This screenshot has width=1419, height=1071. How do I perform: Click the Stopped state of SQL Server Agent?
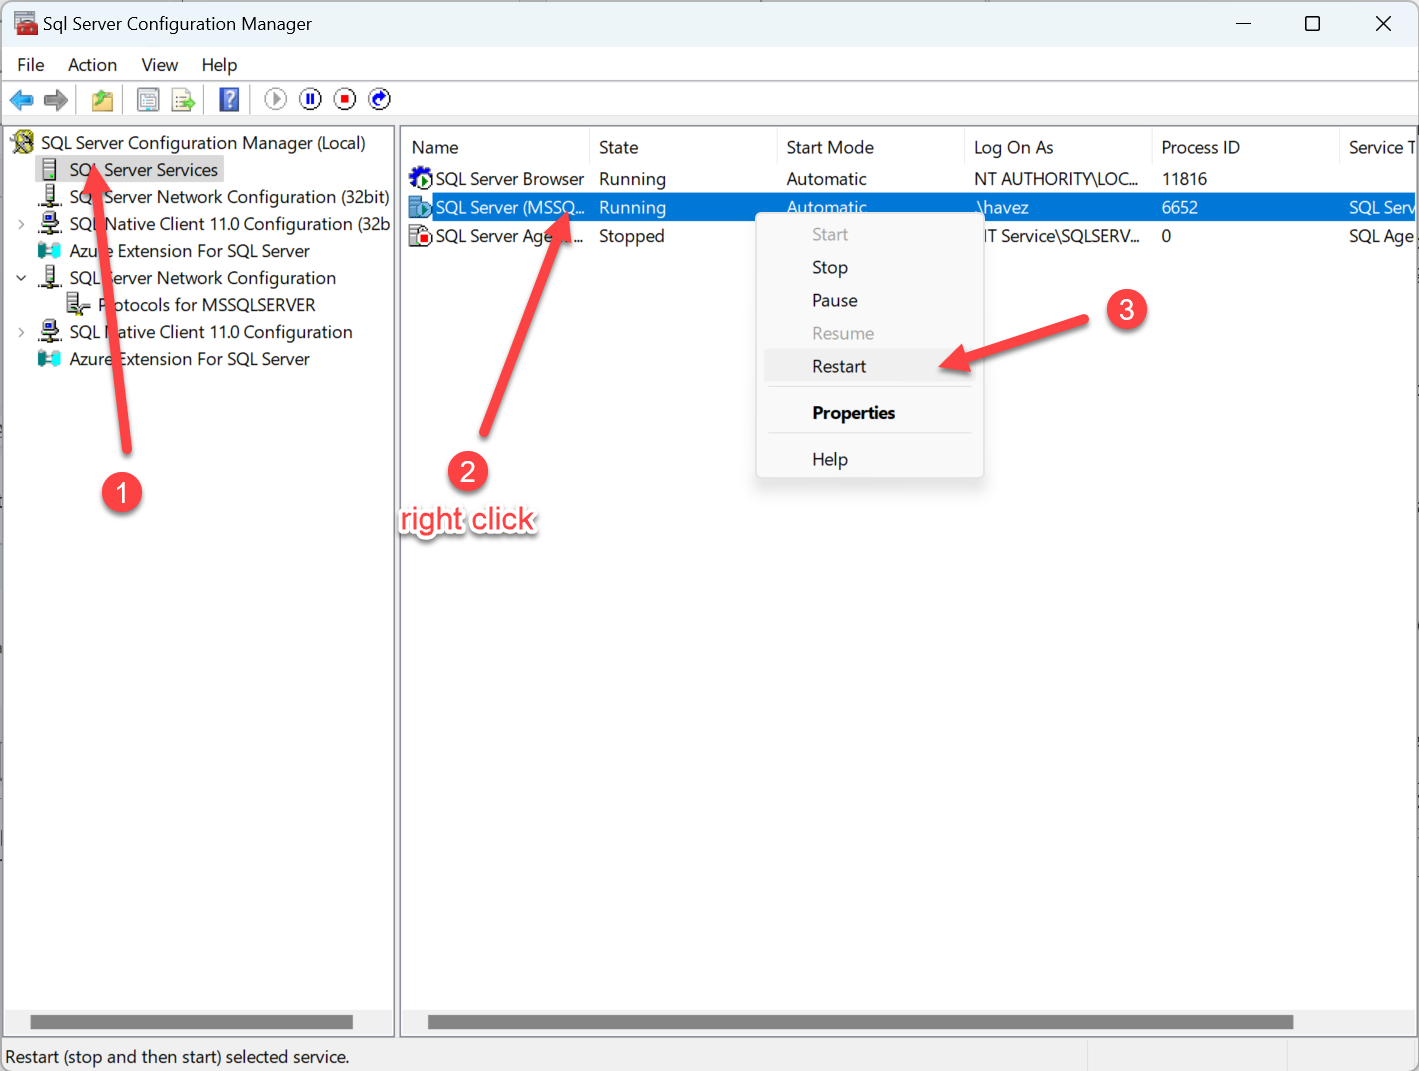click(x=631, y=236)
